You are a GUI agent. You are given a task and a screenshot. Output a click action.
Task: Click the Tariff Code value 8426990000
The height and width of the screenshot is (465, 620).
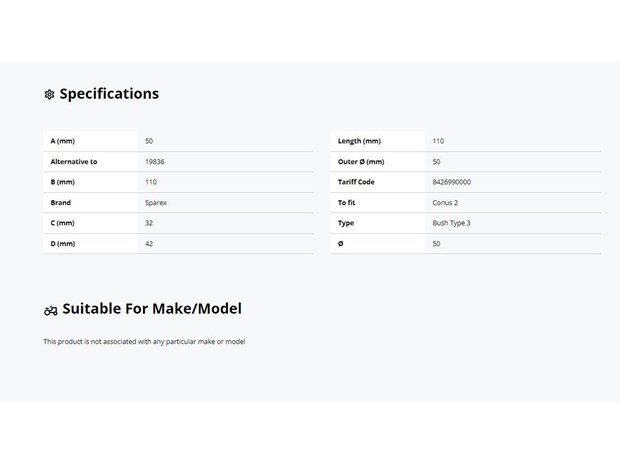point(452,182)
